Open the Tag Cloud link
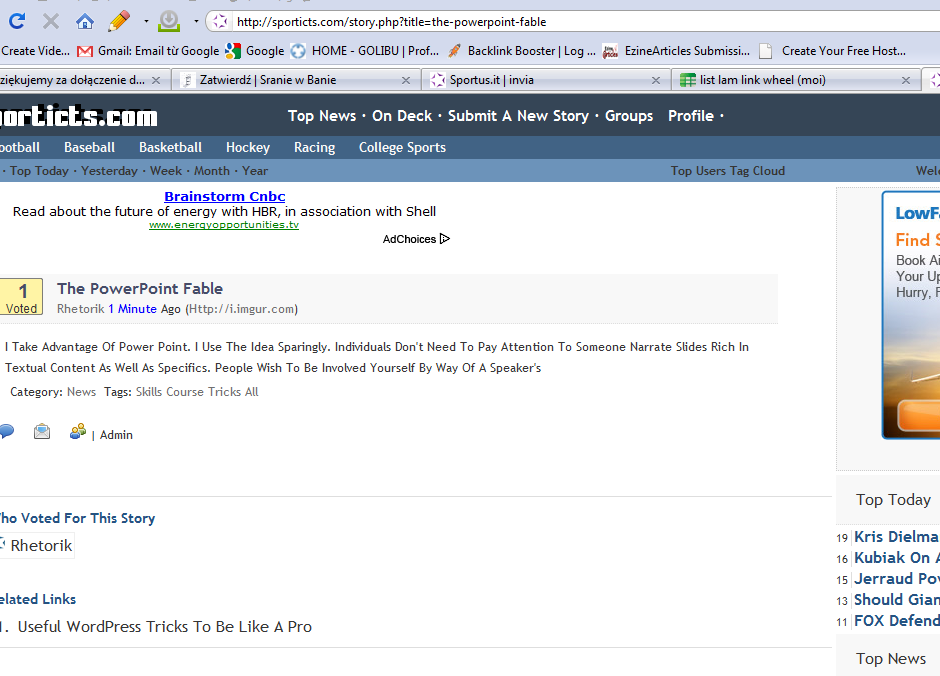Image resolution: width=940 pixels, height=676 pixels. (x=757, y=171)
